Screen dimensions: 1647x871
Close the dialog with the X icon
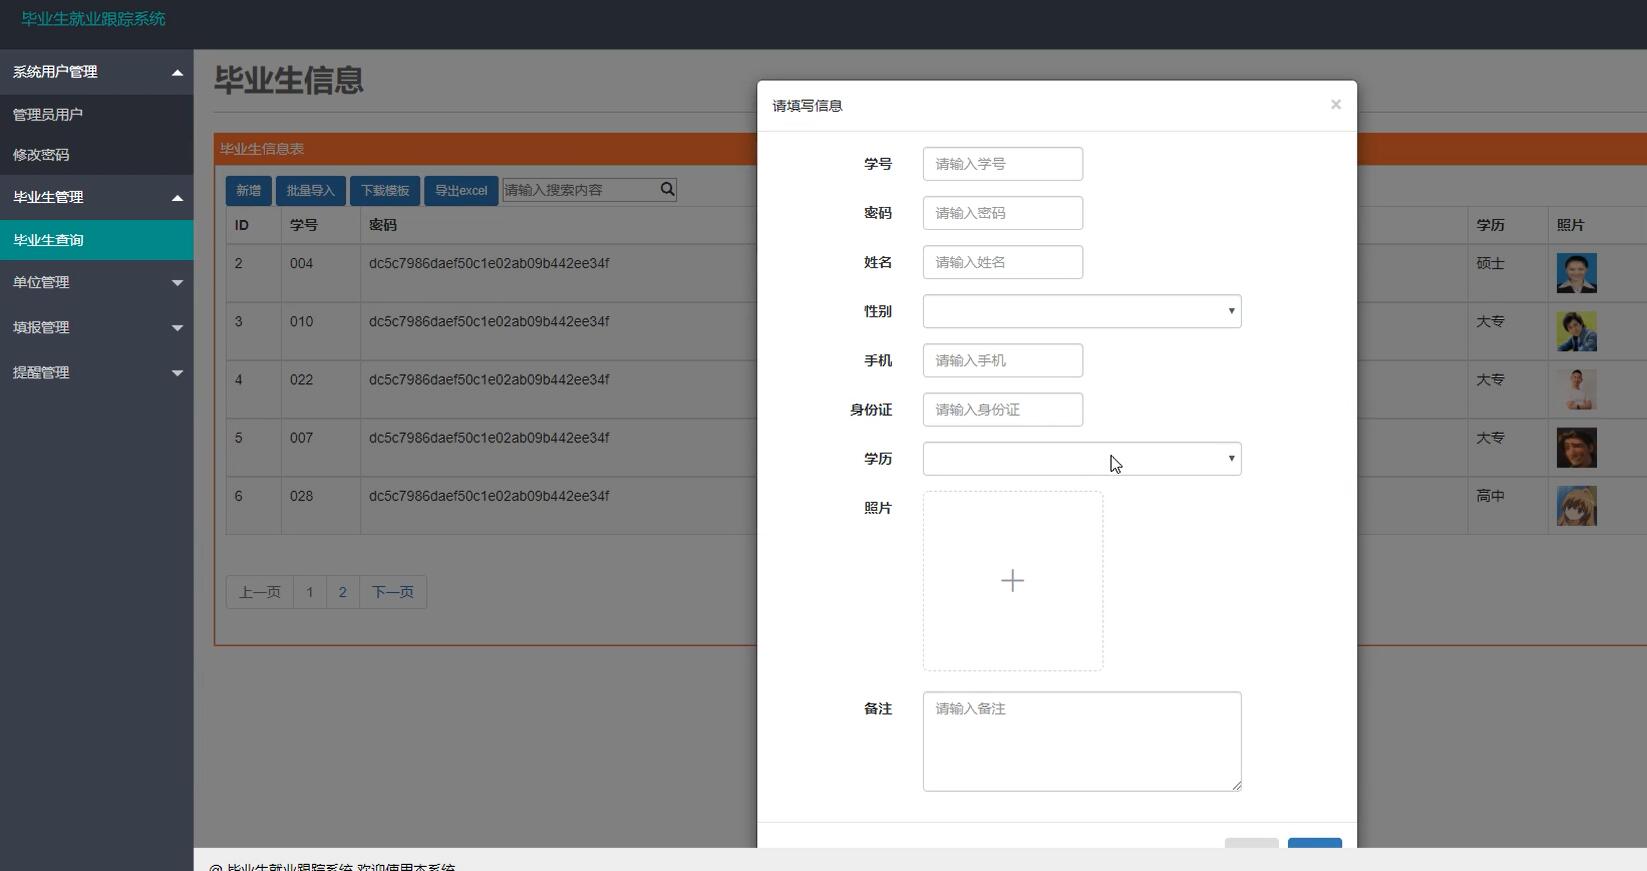click(x=1335, y=105)
